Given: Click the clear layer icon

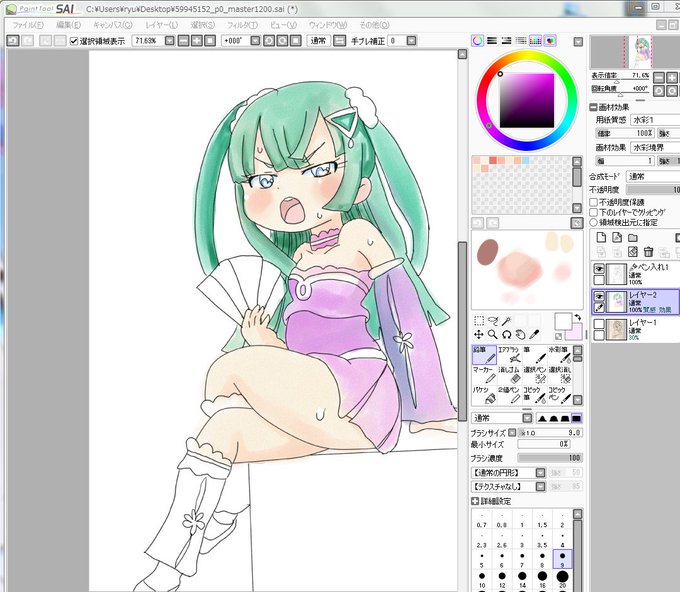Looking at the screenshot, I should click(x=633, y=252).
